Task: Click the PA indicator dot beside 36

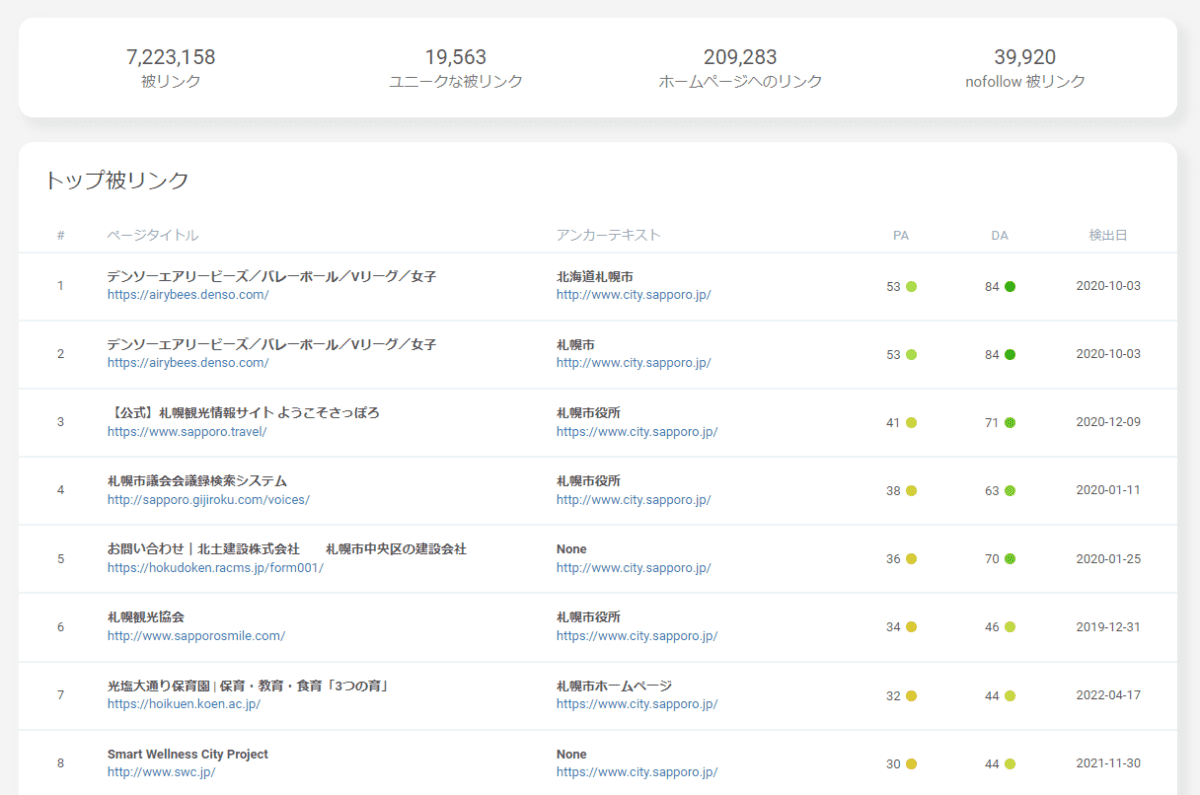Action: click(911, 559)
